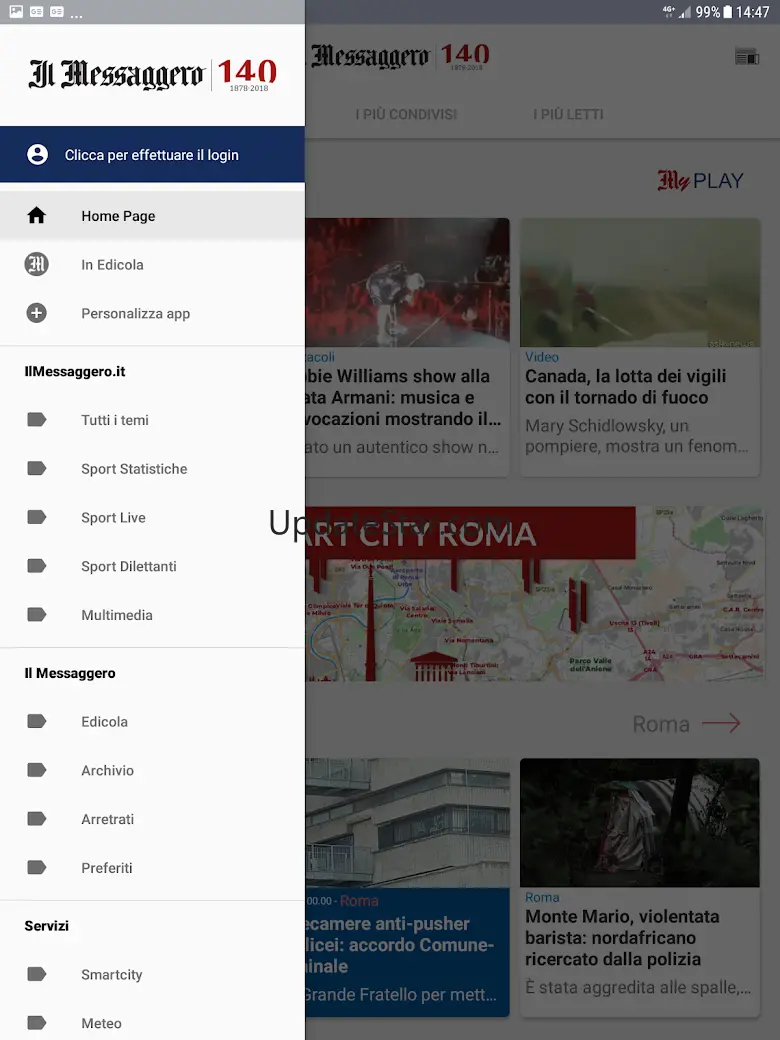Select Tutti i temi in drawer
This screenshot has height=1040, width=780.
(153, 420)
